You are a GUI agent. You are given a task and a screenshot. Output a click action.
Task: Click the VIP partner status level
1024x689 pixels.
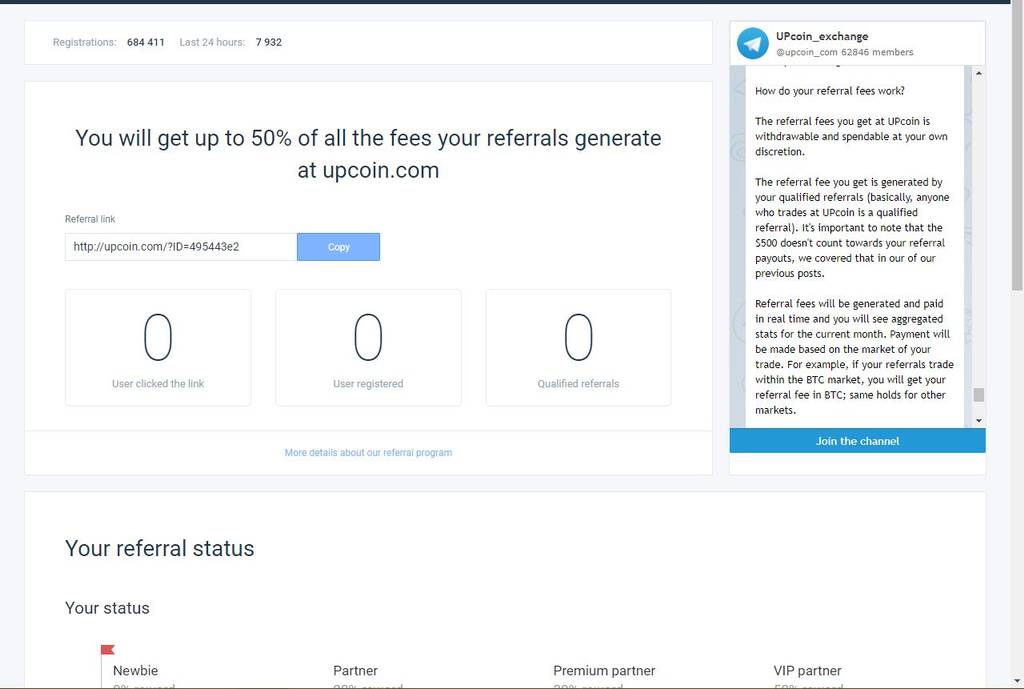point(807,671)
